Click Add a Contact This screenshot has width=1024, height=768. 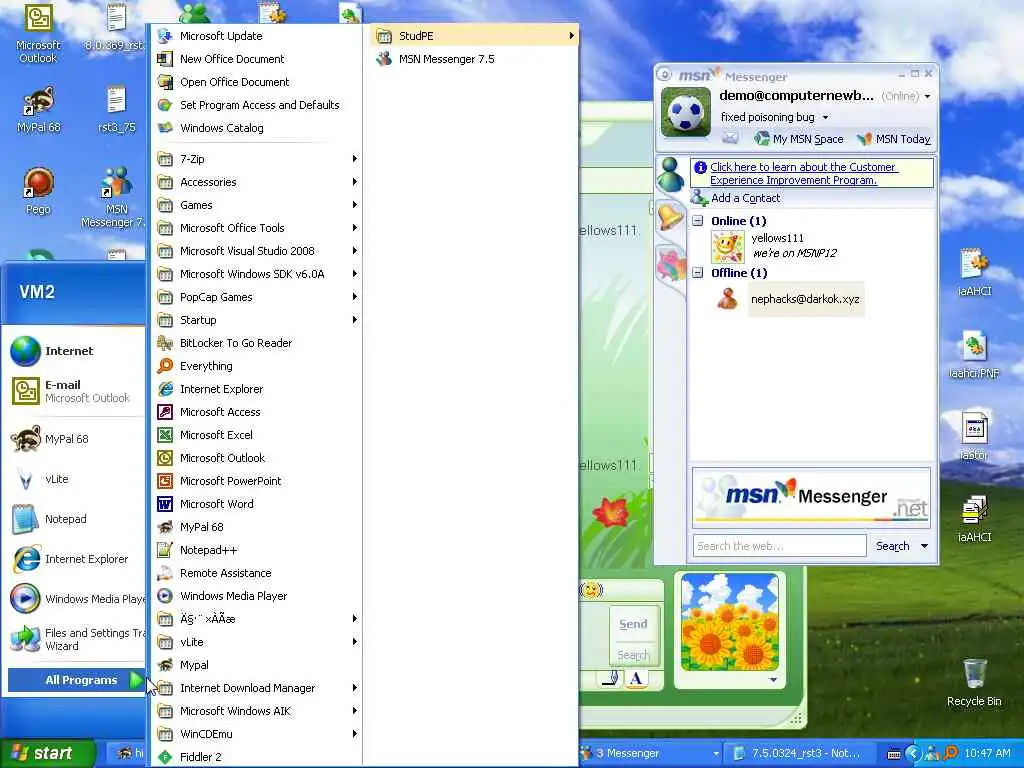(736, 198)
